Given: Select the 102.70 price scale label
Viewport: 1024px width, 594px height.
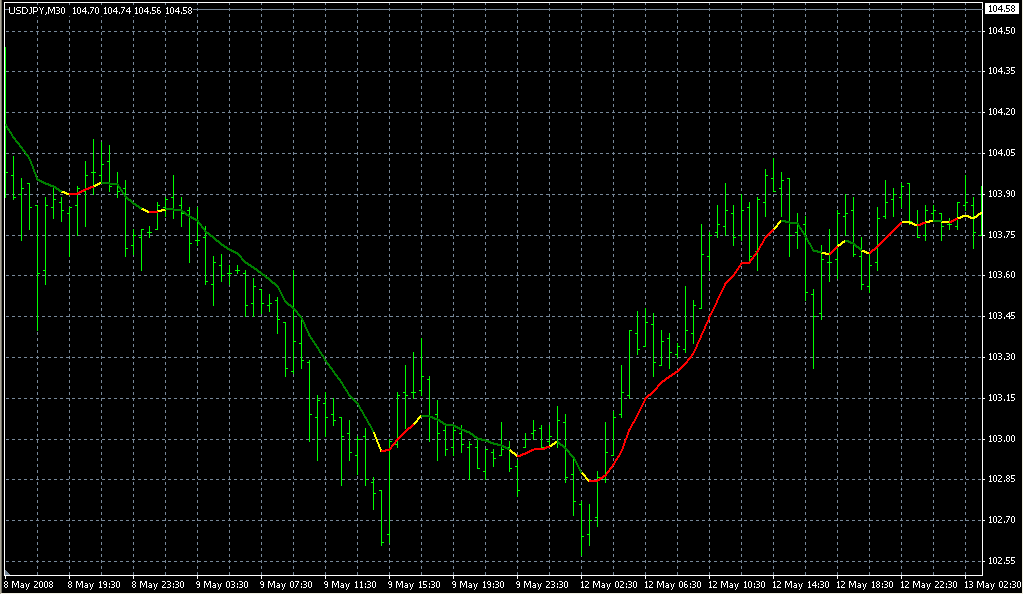Looking at the screenshot, I should tap(1001, 520).
